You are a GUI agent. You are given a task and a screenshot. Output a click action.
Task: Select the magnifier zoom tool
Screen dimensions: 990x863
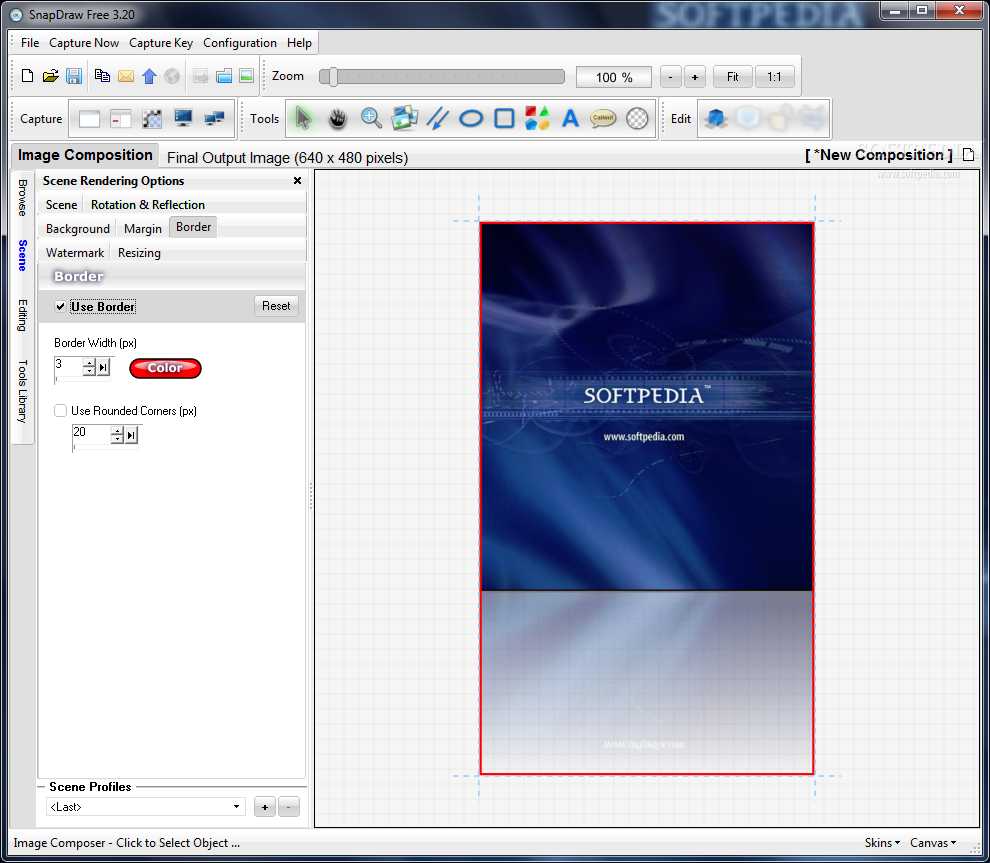[371, 118]
